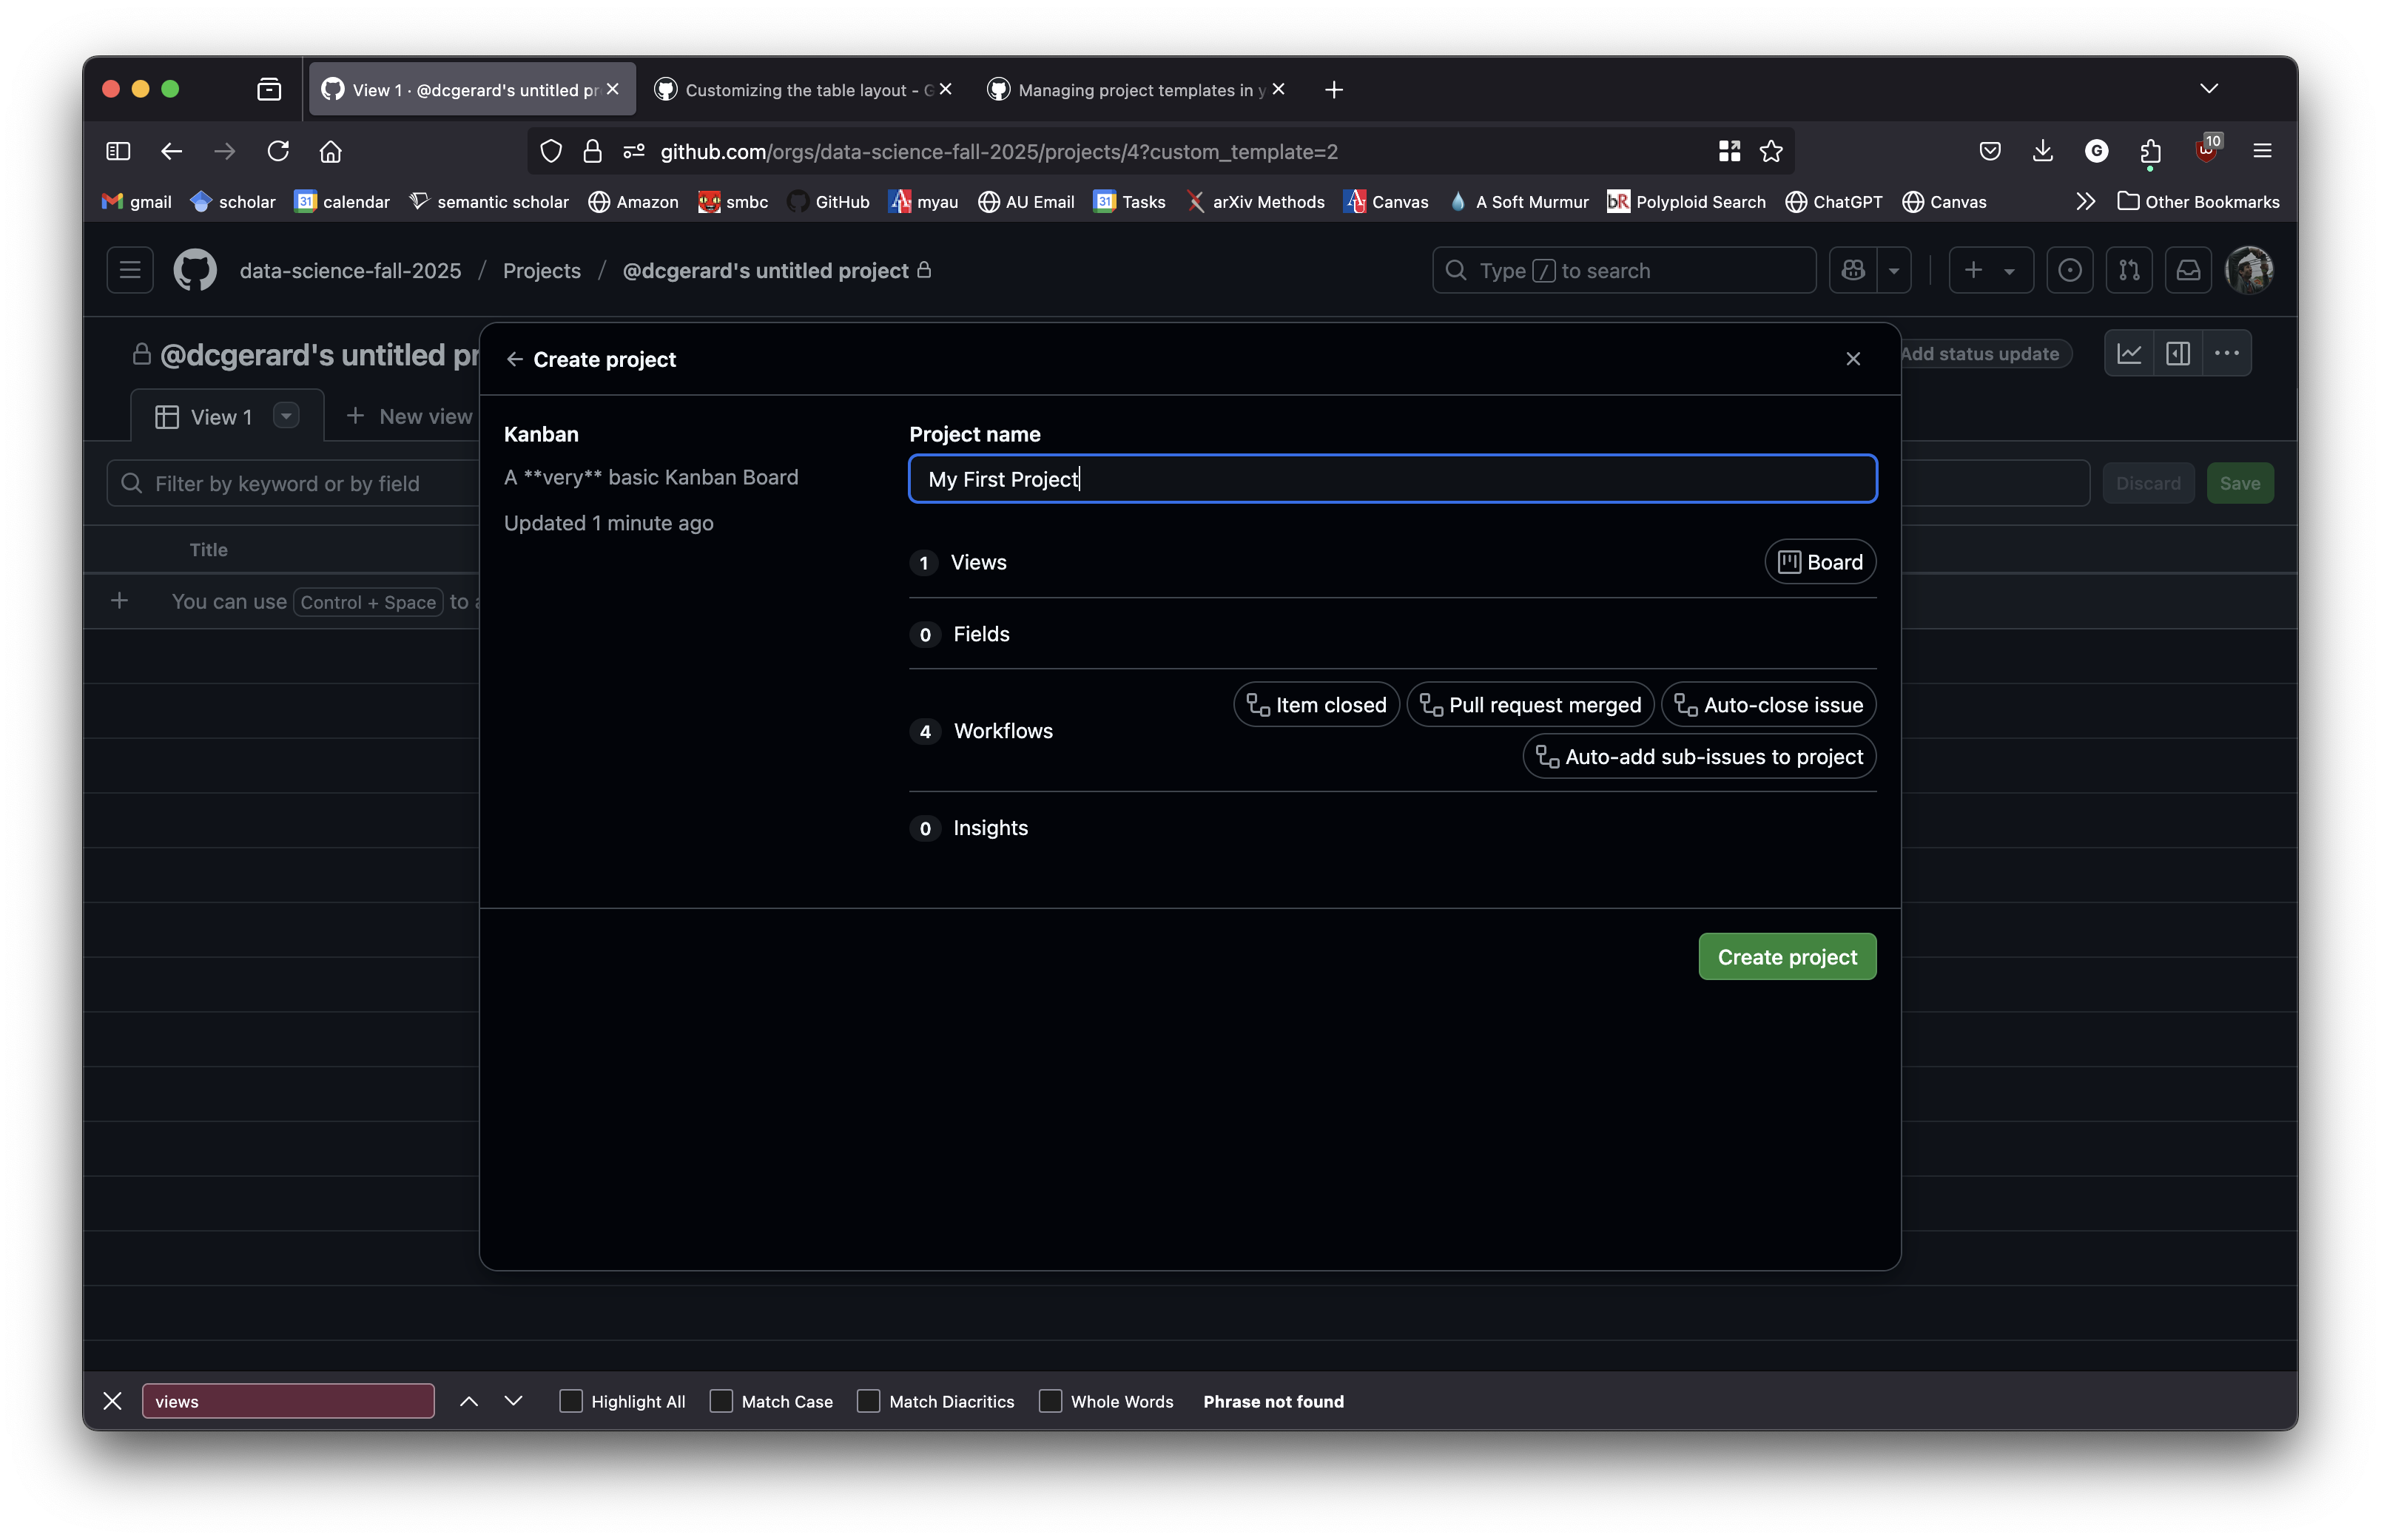This screenshot has width=2381, height=1540.
Task: Open the Other Bookmarks folder
Action: 2198,202
